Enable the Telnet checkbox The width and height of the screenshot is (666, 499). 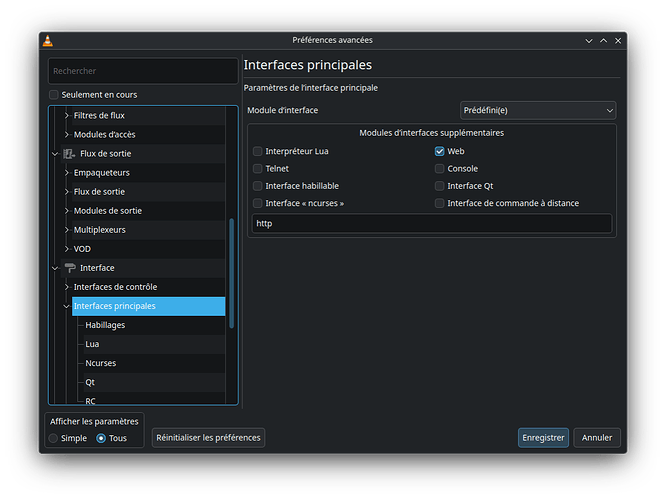click(x=257, y=169)
